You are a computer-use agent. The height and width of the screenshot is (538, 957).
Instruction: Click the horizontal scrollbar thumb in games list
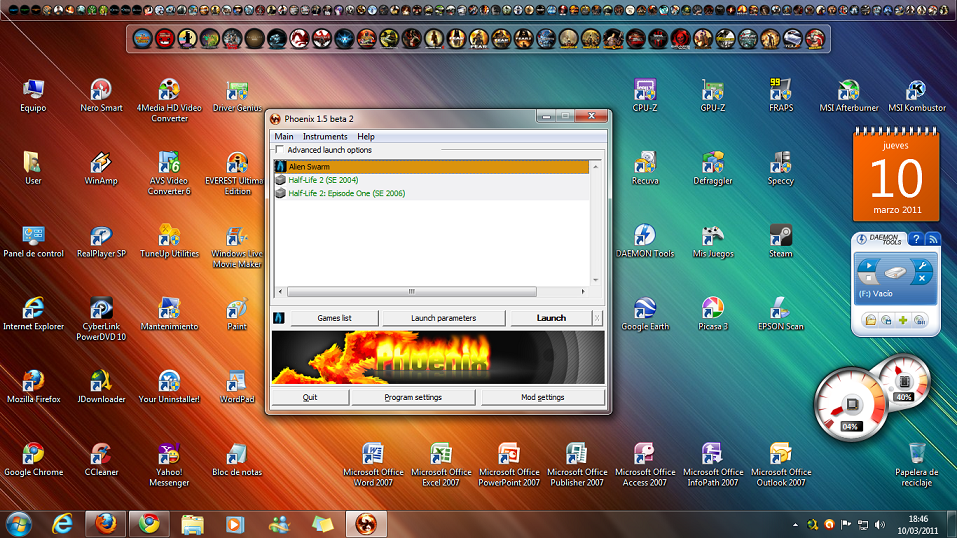click(411, 291)
